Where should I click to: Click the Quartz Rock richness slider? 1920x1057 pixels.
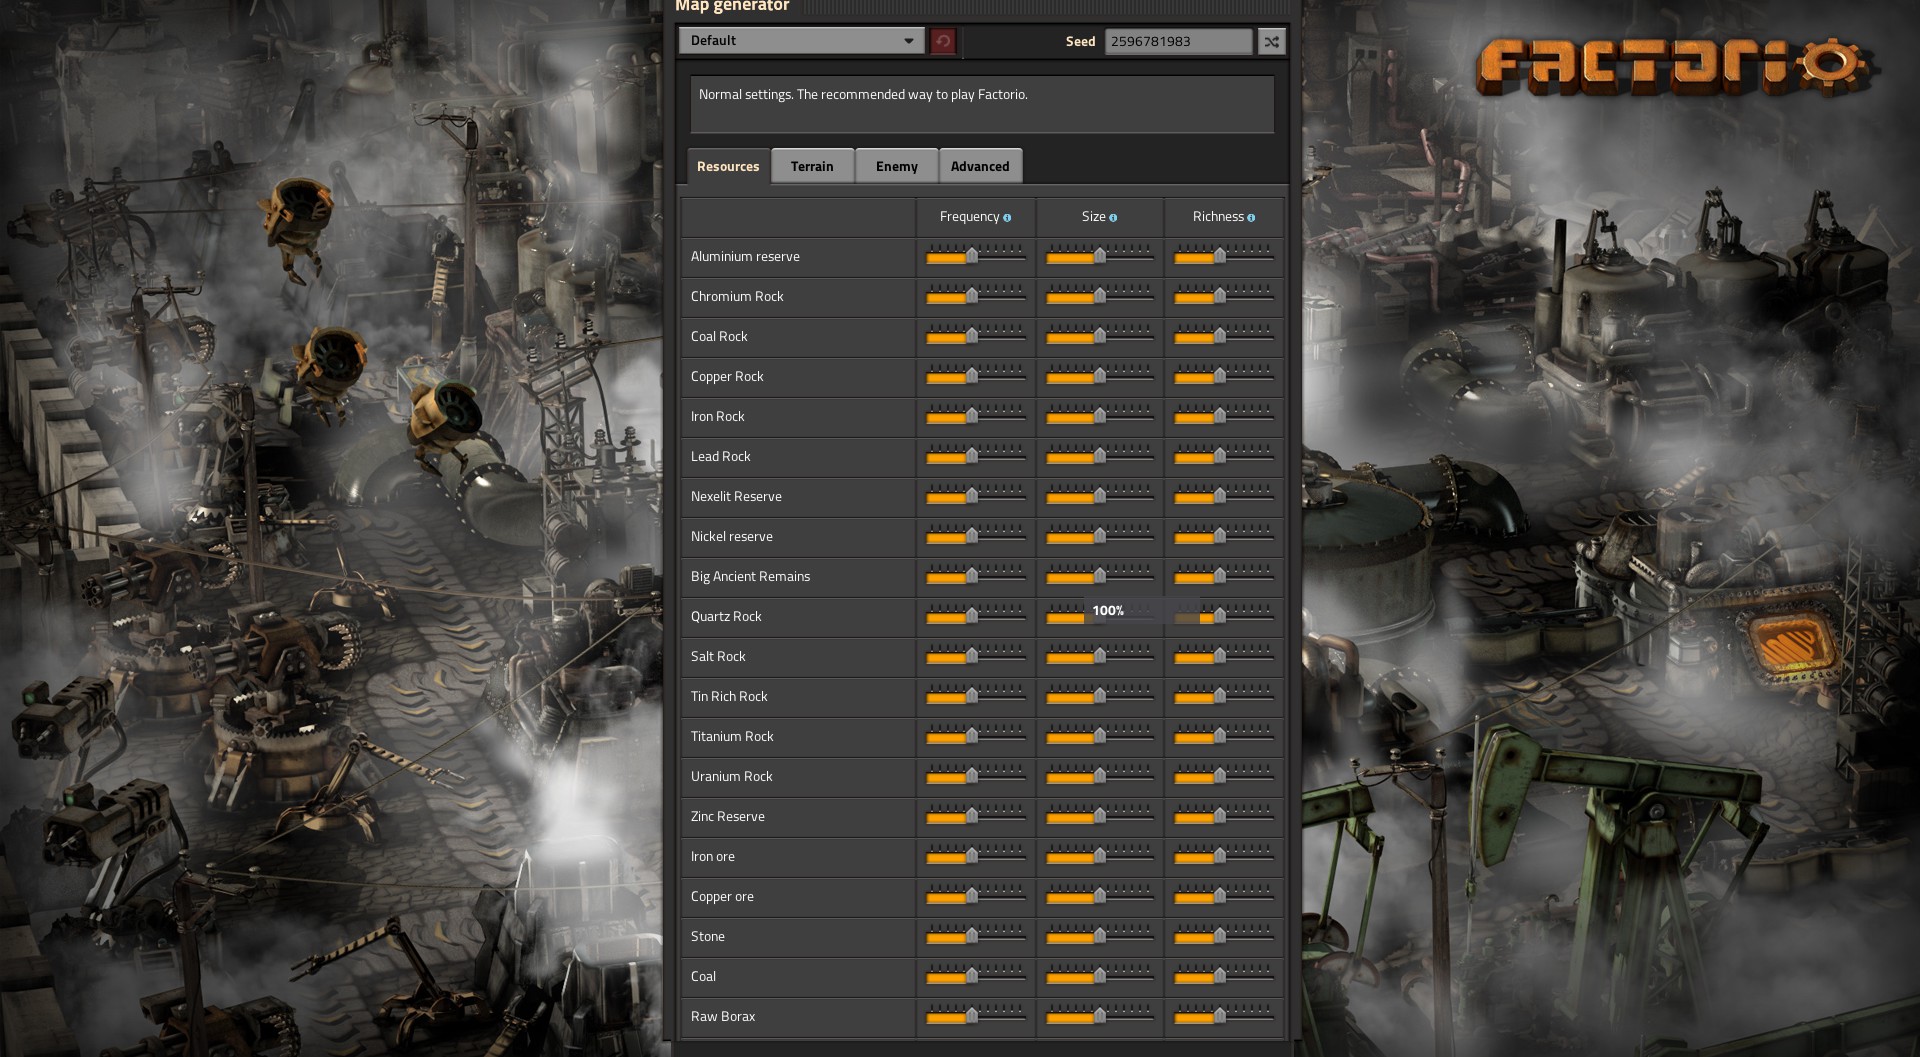pyautogui.click(x=1224, y=617)
